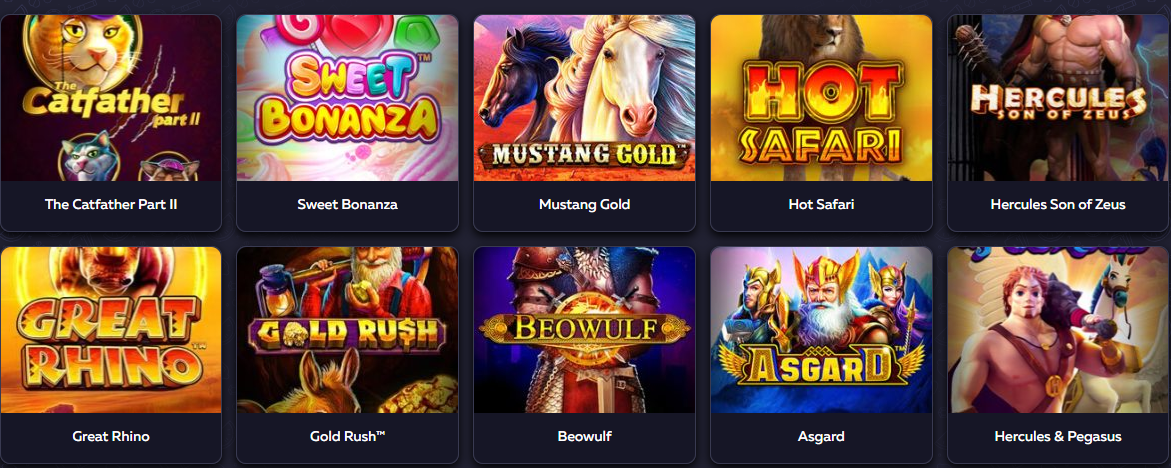Click the Asgard gods game image
This screenshot has width=1171, height=468.
(x=821, y=330)
